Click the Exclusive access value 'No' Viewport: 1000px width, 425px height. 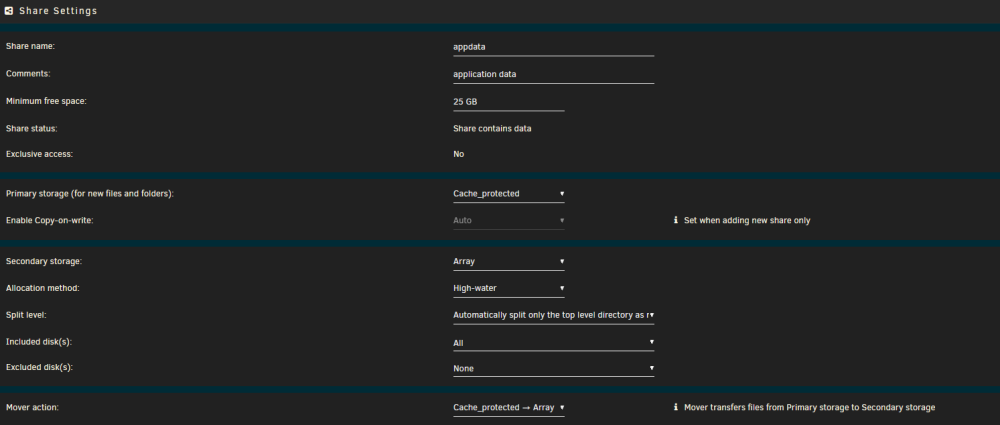(x=459, y=154)
